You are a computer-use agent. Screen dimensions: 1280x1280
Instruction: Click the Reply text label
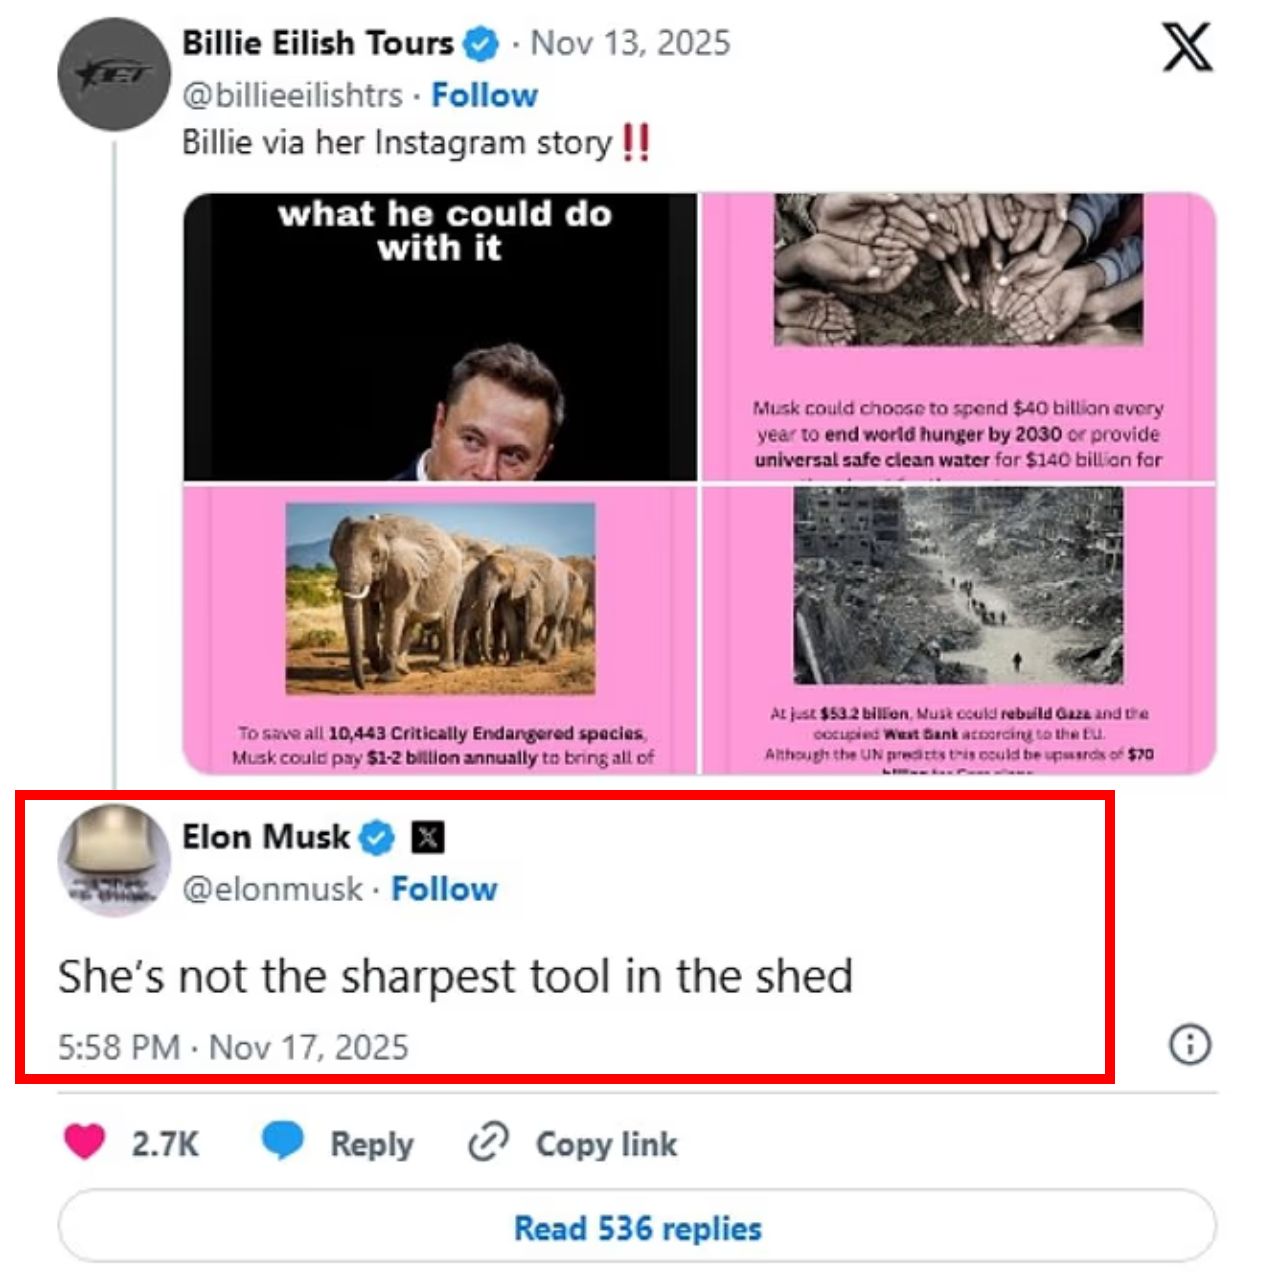tap(371, 1144)
